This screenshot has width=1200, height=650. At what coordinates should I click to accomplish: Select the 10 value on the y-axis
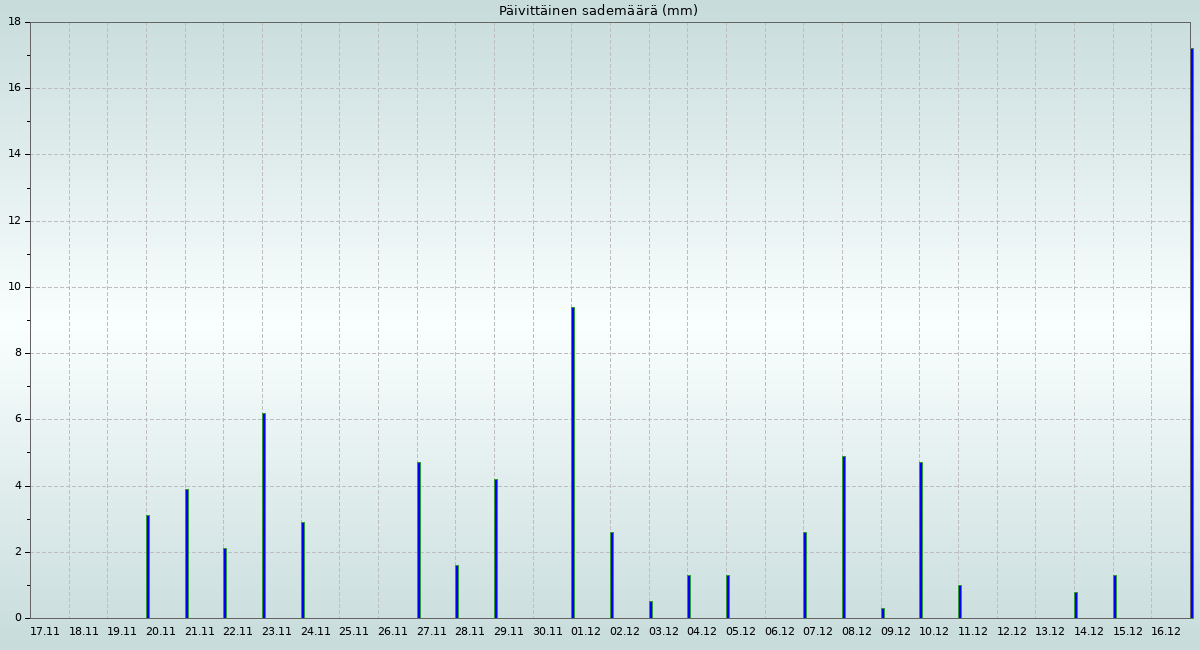click(x=15, y=287)
